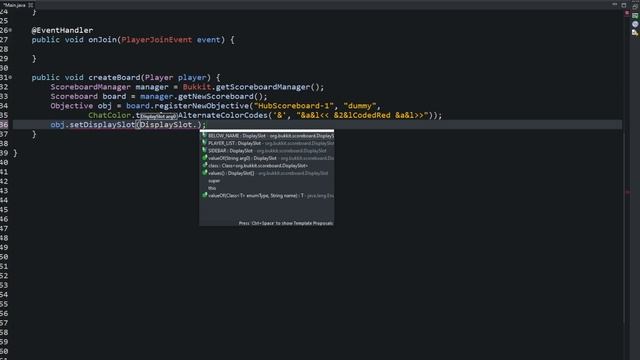Collapse the fold marker at line 26

pyautogui.click(x=10, y=30)
